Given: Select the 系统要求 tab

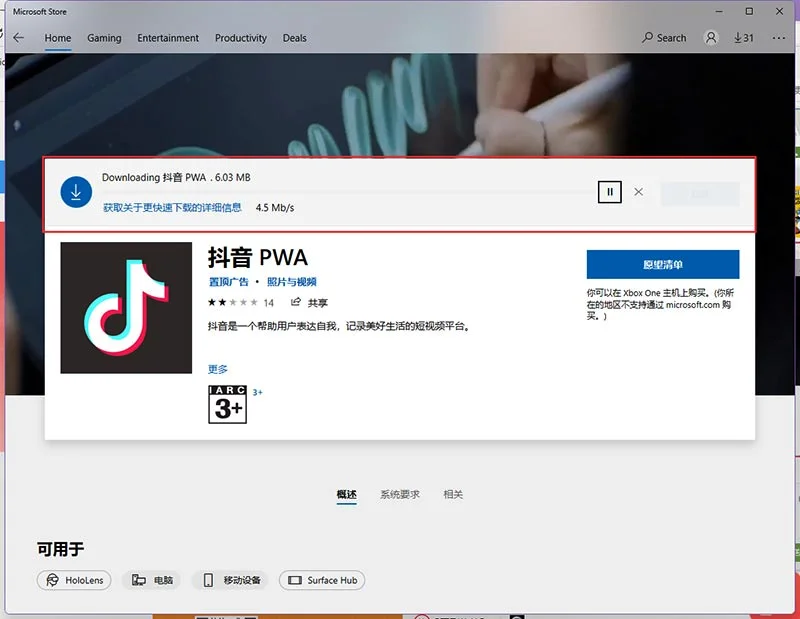Looking at the screenshot, I should point(400,494).
